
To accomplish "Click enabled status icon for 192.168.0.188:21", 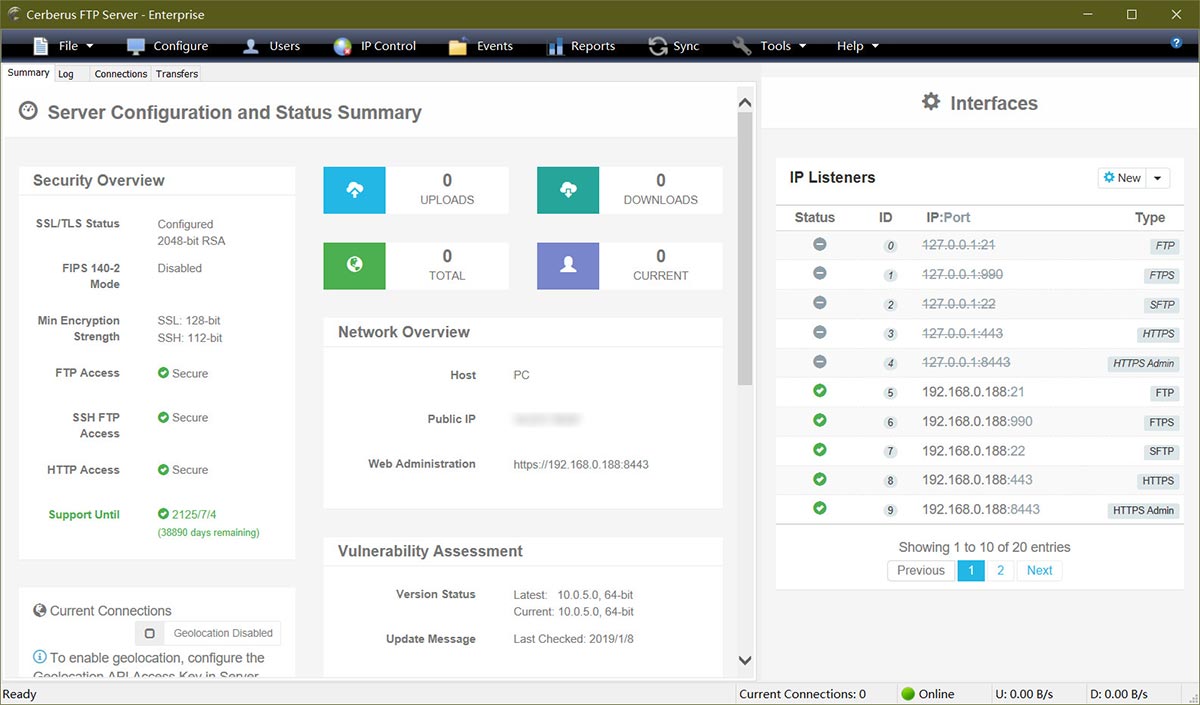I will pyautogui.click(x=819, y=391).
